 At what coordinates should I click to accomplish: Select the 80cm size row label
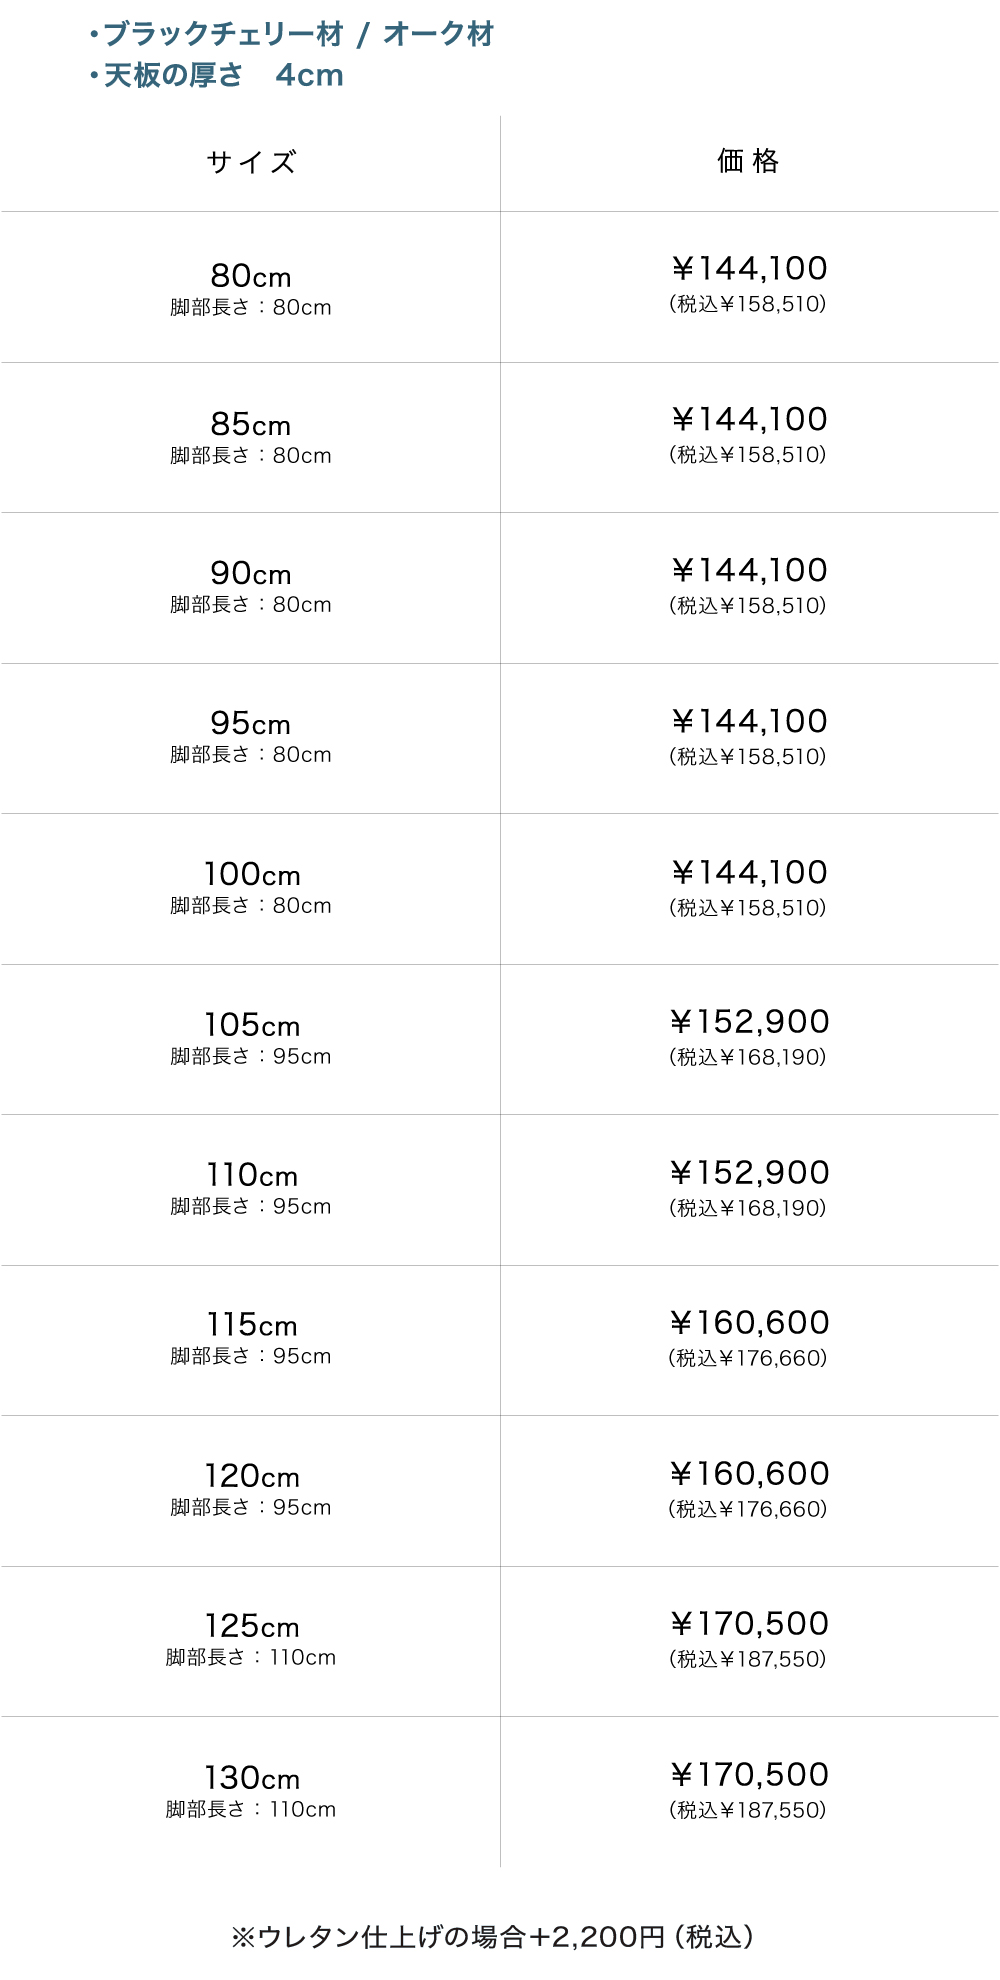251,276
